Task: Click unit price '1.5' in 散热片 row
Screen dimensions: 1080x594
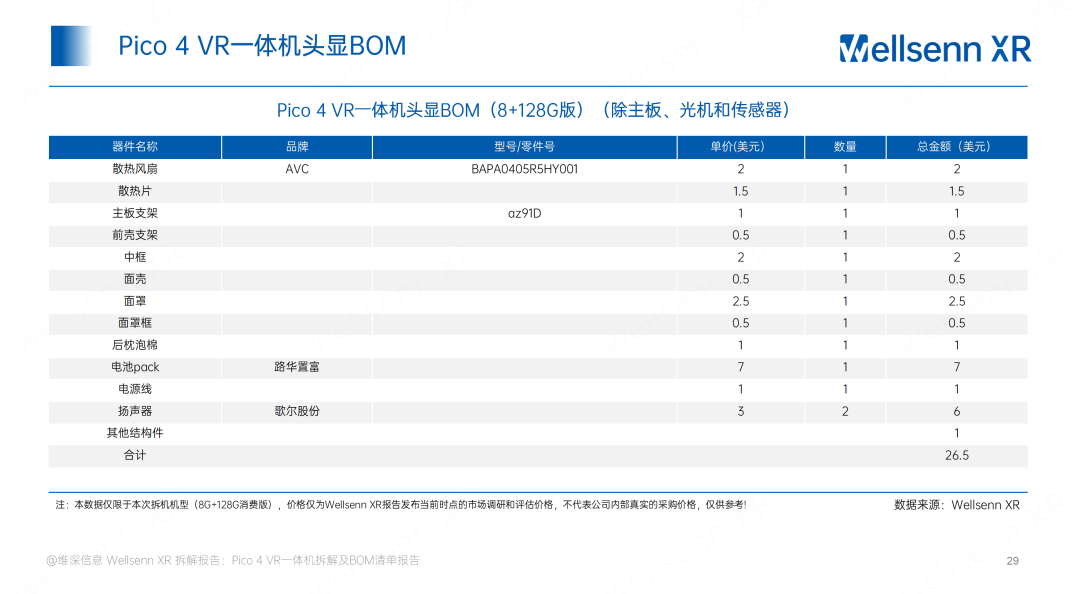Action: [740, 191]
